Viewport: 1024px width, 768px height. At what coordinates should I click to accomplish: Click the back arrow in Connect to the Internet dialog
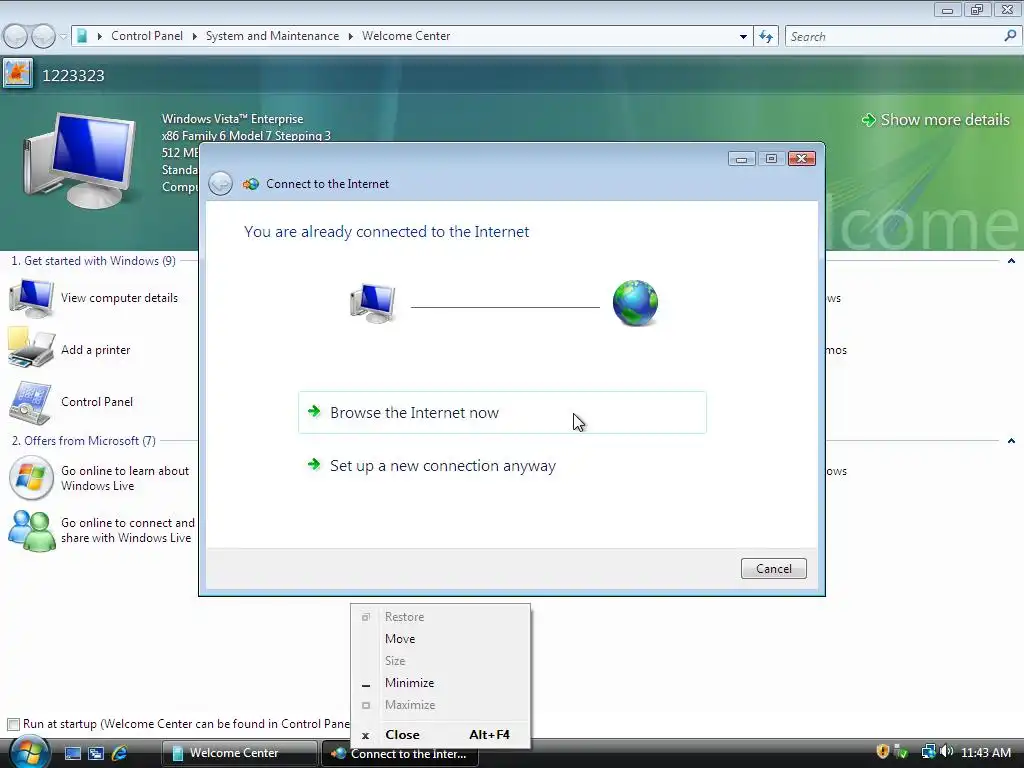click(x=220, y=184)
